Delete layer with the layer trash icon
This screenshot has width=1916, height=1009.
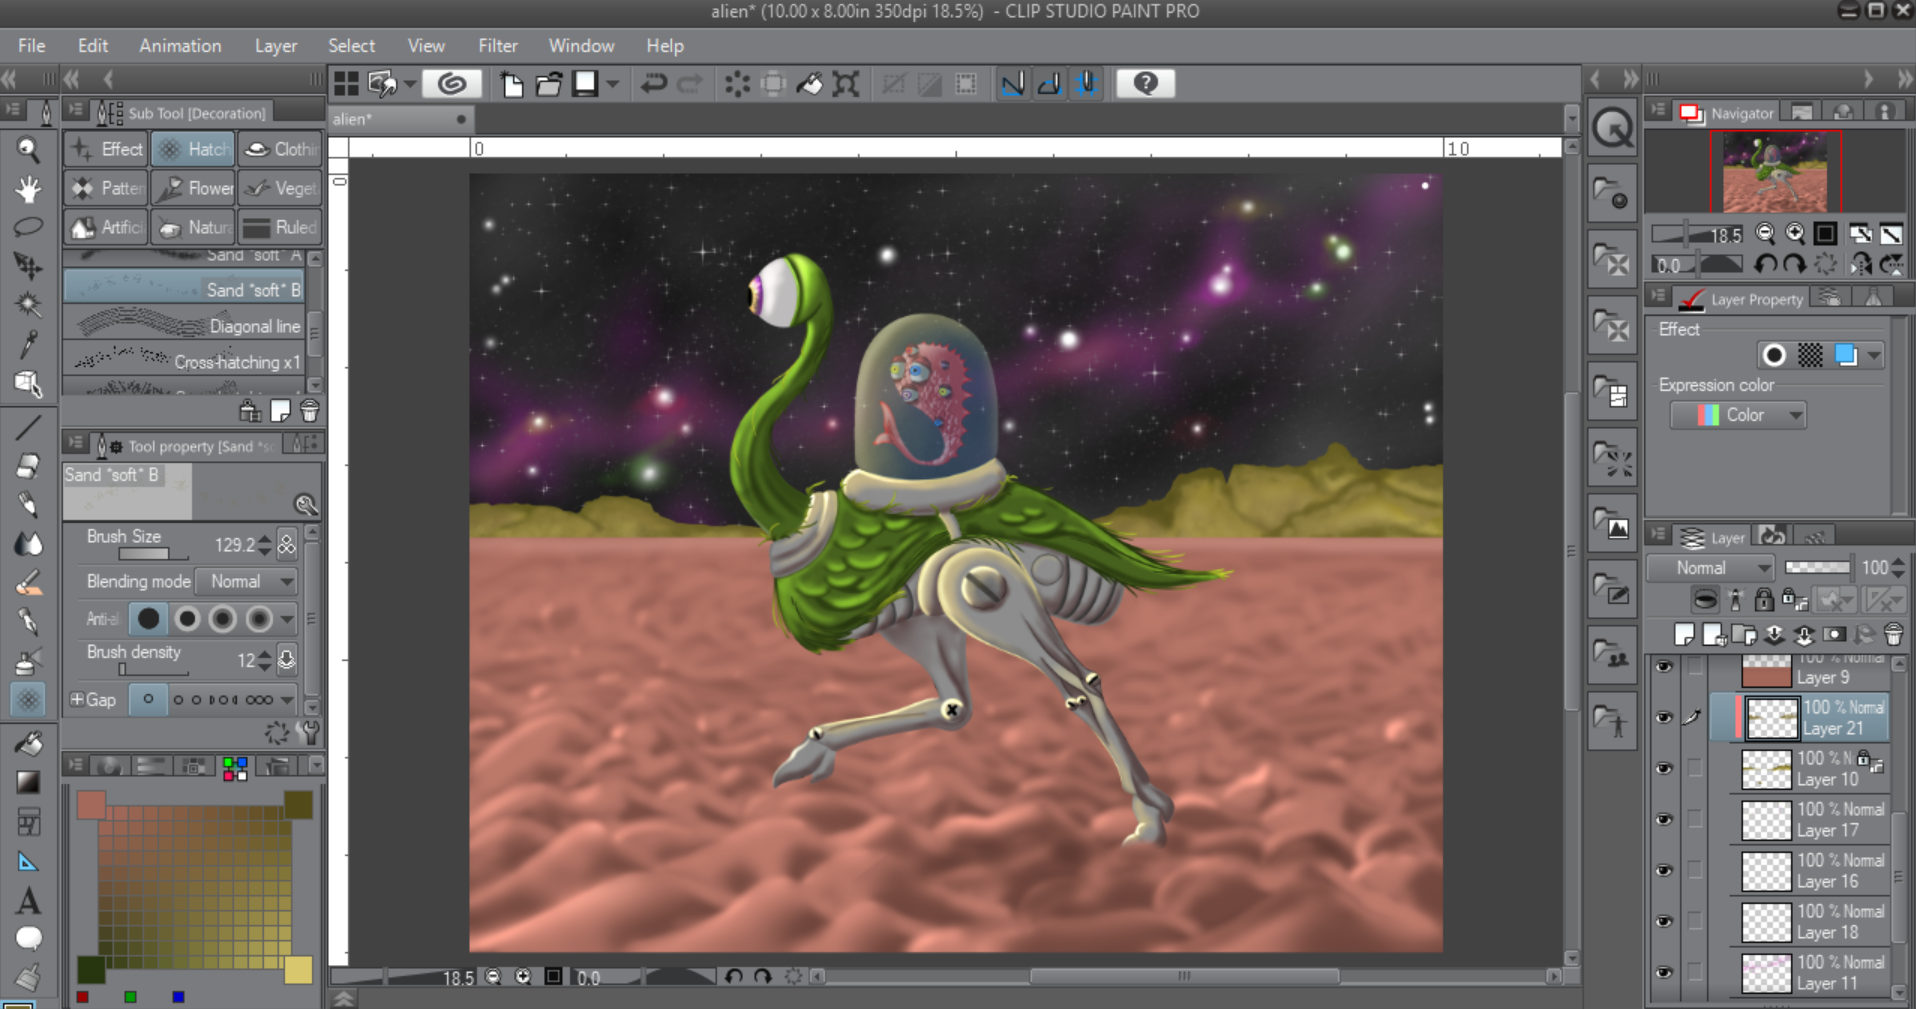click(1893, 635)
